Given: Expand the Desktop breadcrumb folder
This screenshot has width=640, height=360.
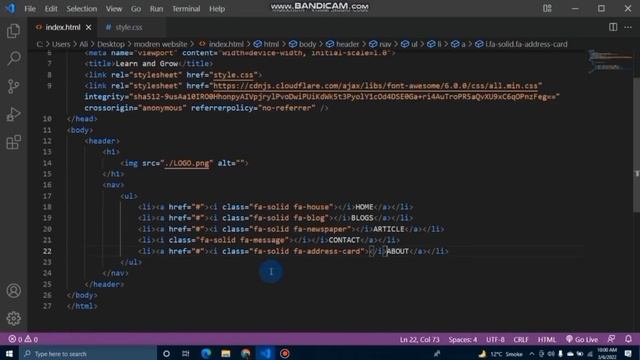Looking at the screenshot, I should 111,44.
